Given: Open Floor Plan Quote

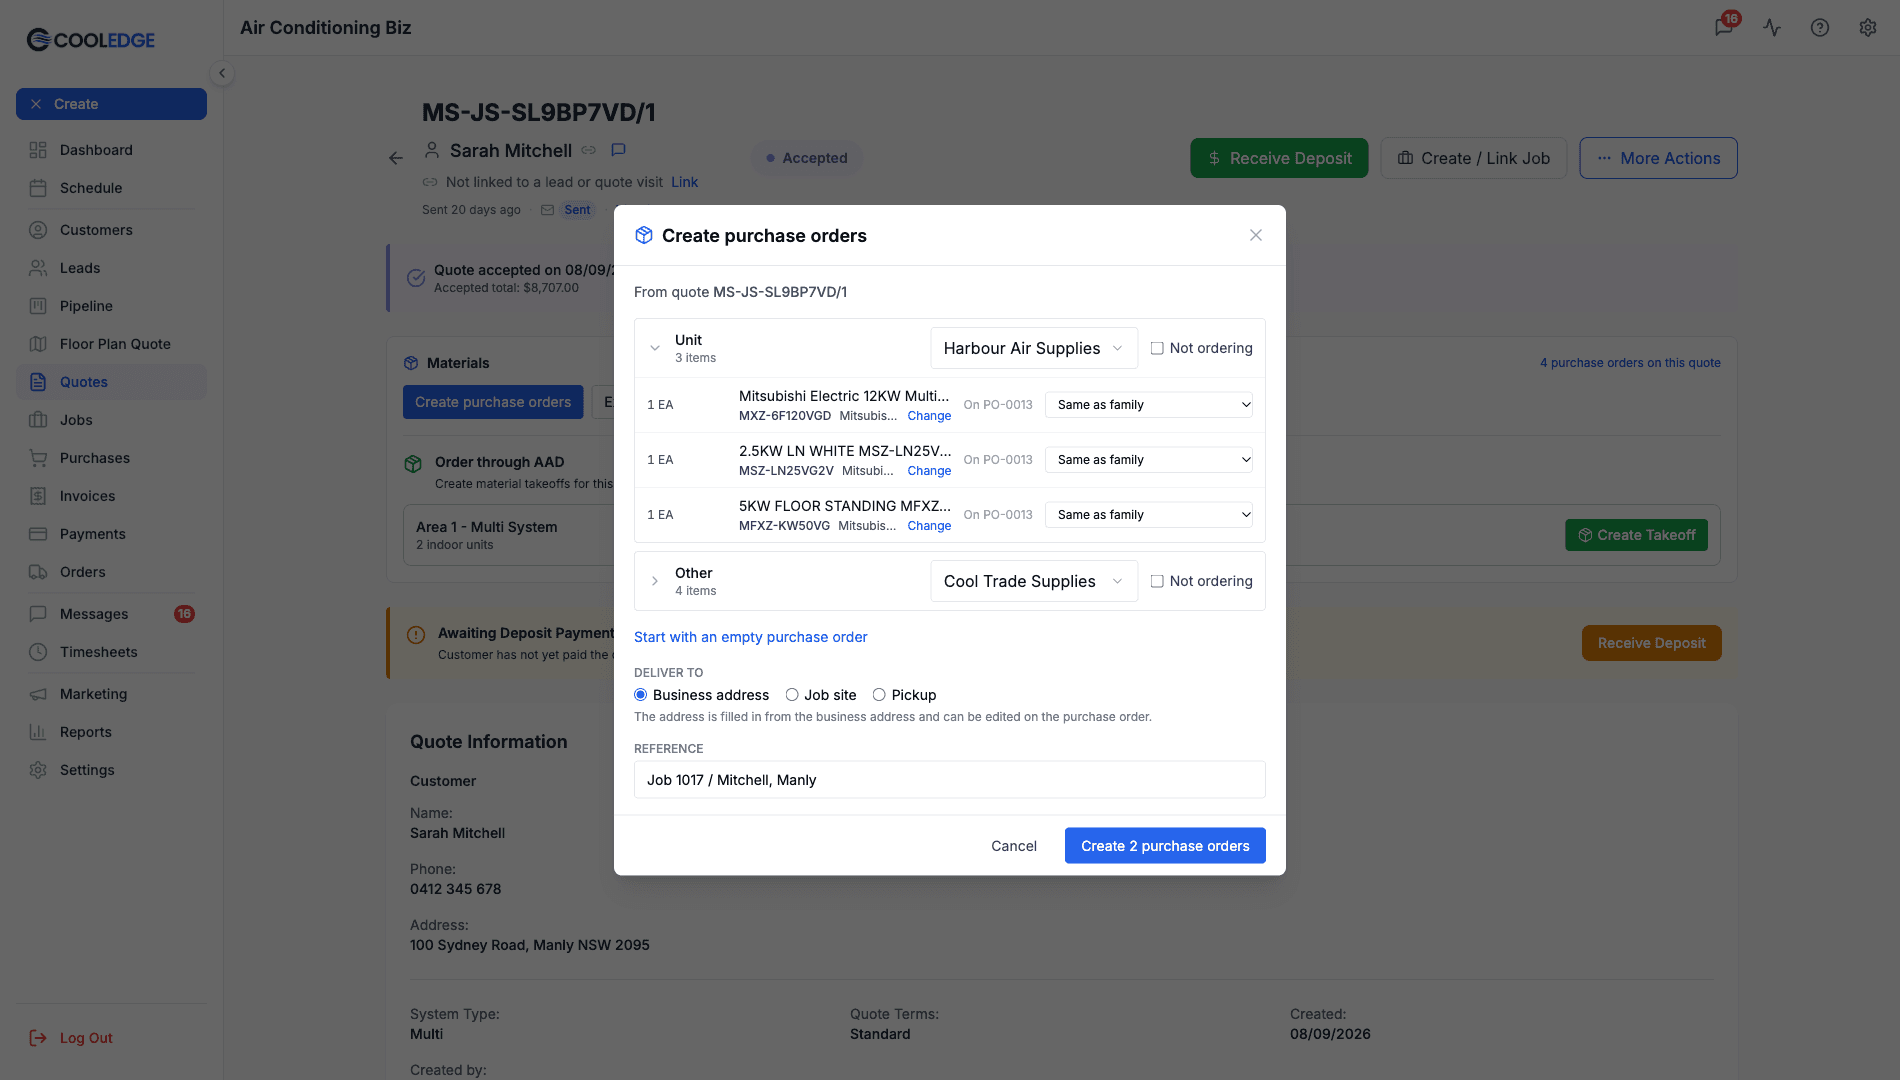Looking at the screenshot, I should (111, 344).
